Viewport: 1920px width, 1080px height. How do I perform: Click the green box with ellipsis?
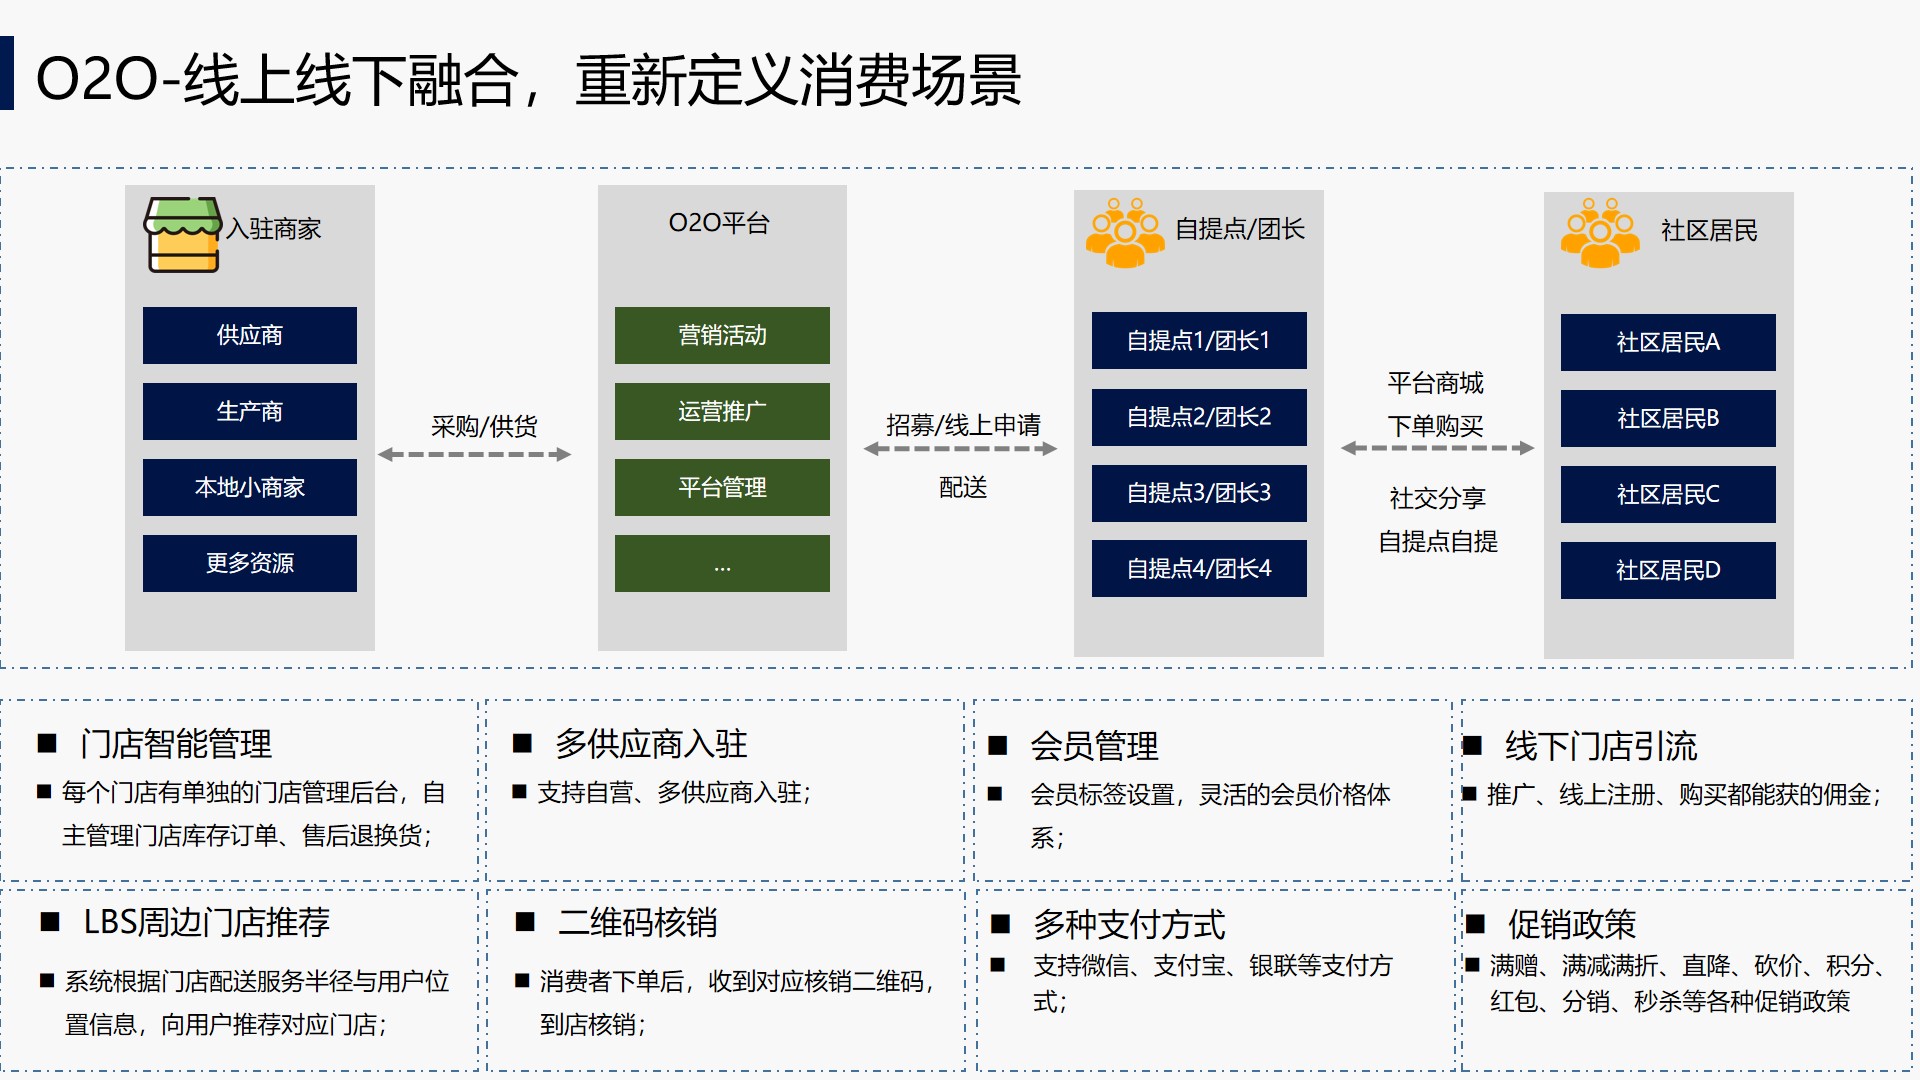click(722, 564)
